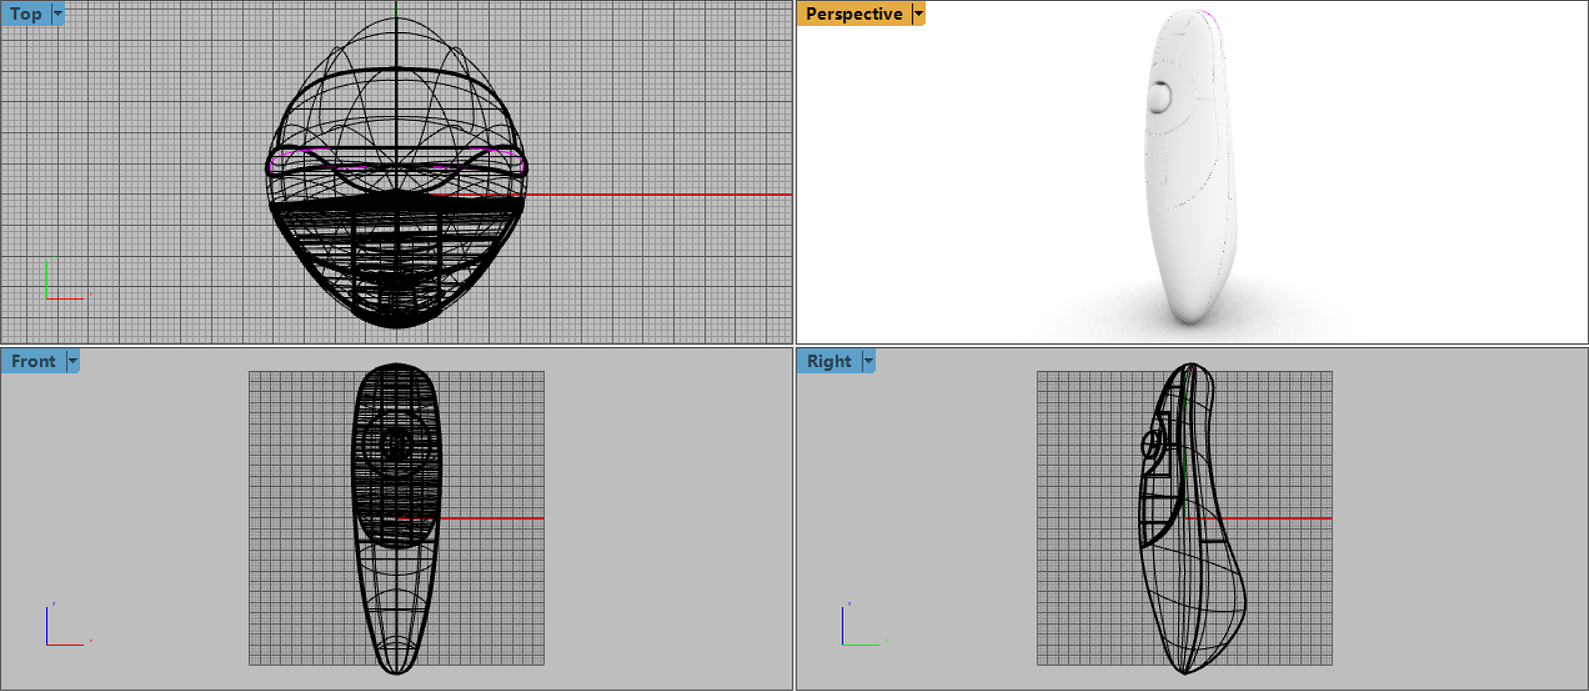This screenshot has width=1589, height=691.
Task: Click the world axes icon in Front viewport
Action: coord(66,624)
